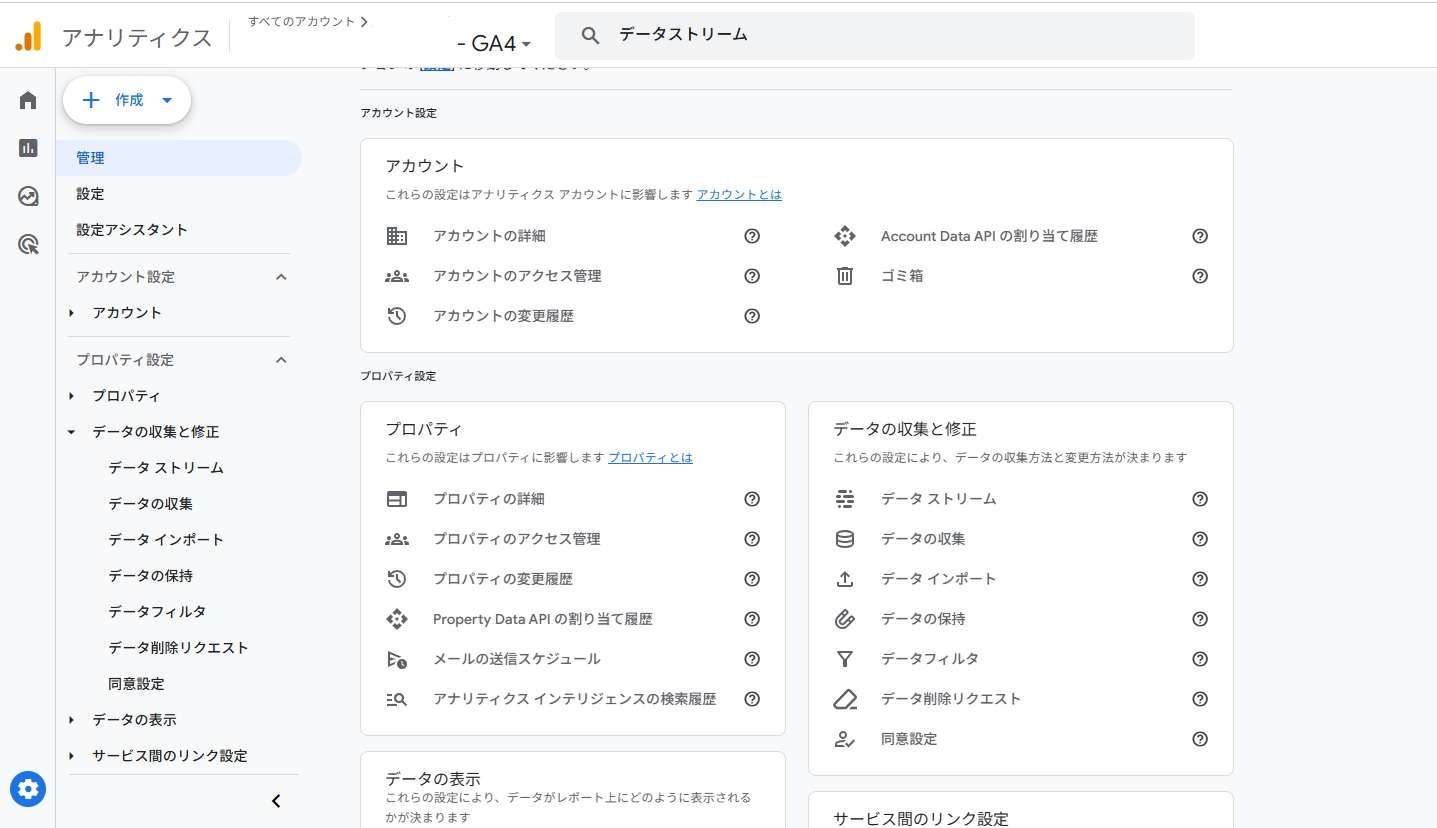Expand the サービス間のリンク設定 tree item in sidebar

72,756
